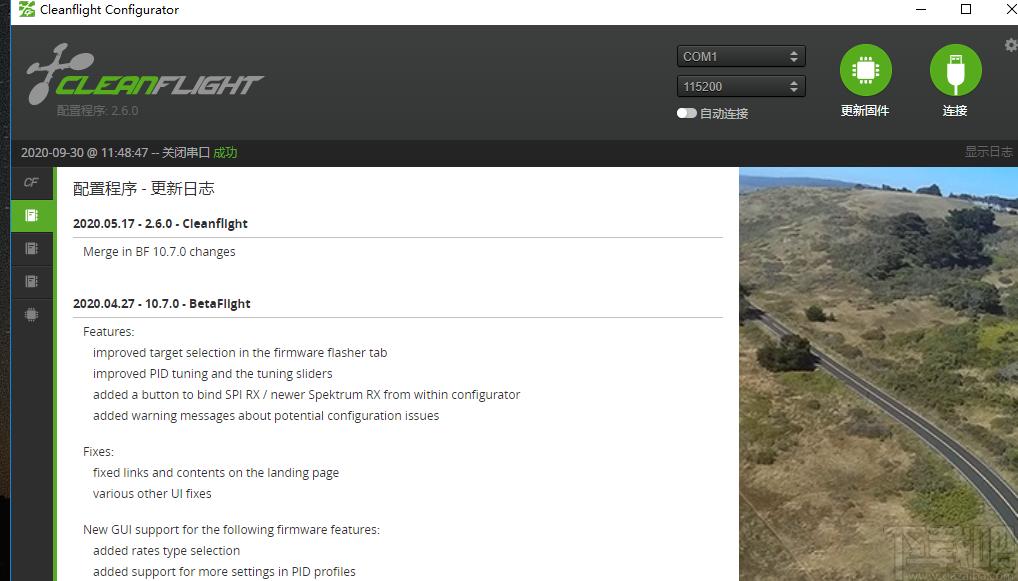Click 'New GUI support for the following firmware features:'
This screenshot has width=1018, height=581.
coord(231,530)
